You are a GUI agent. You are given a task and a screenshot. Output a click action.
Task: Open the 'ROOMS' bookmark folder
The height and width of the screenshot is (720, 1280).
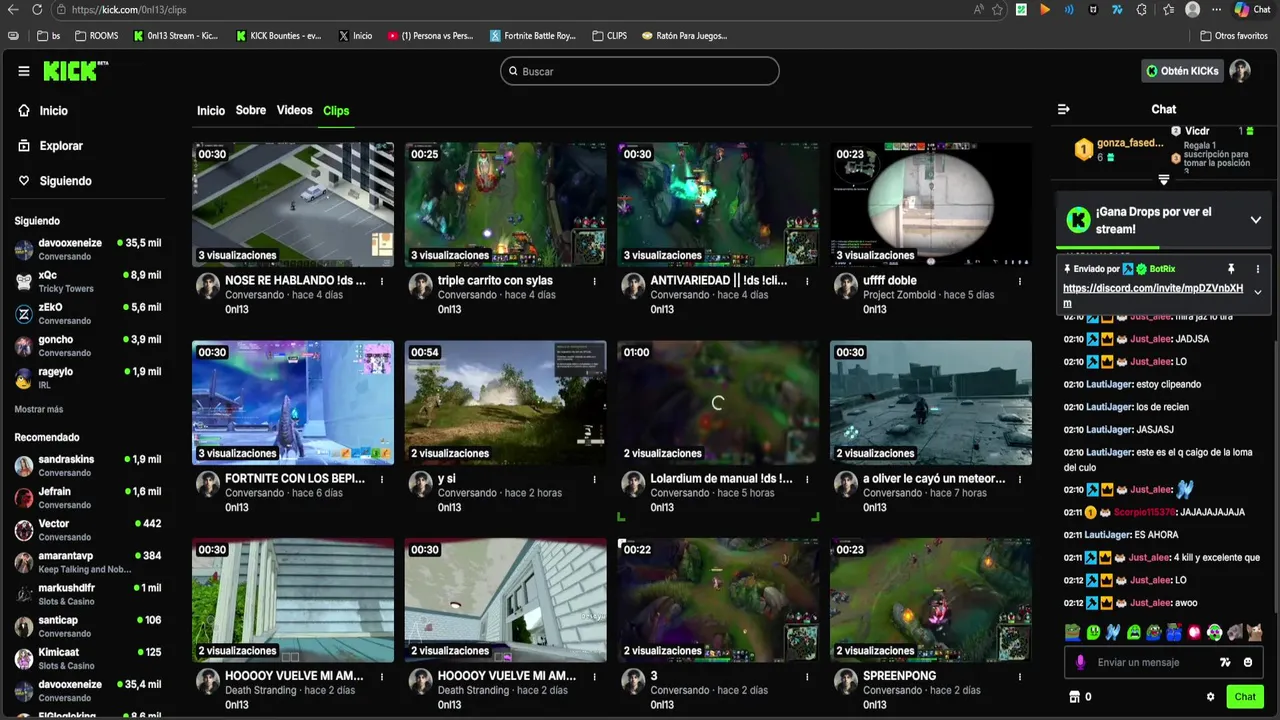point(96,36)
